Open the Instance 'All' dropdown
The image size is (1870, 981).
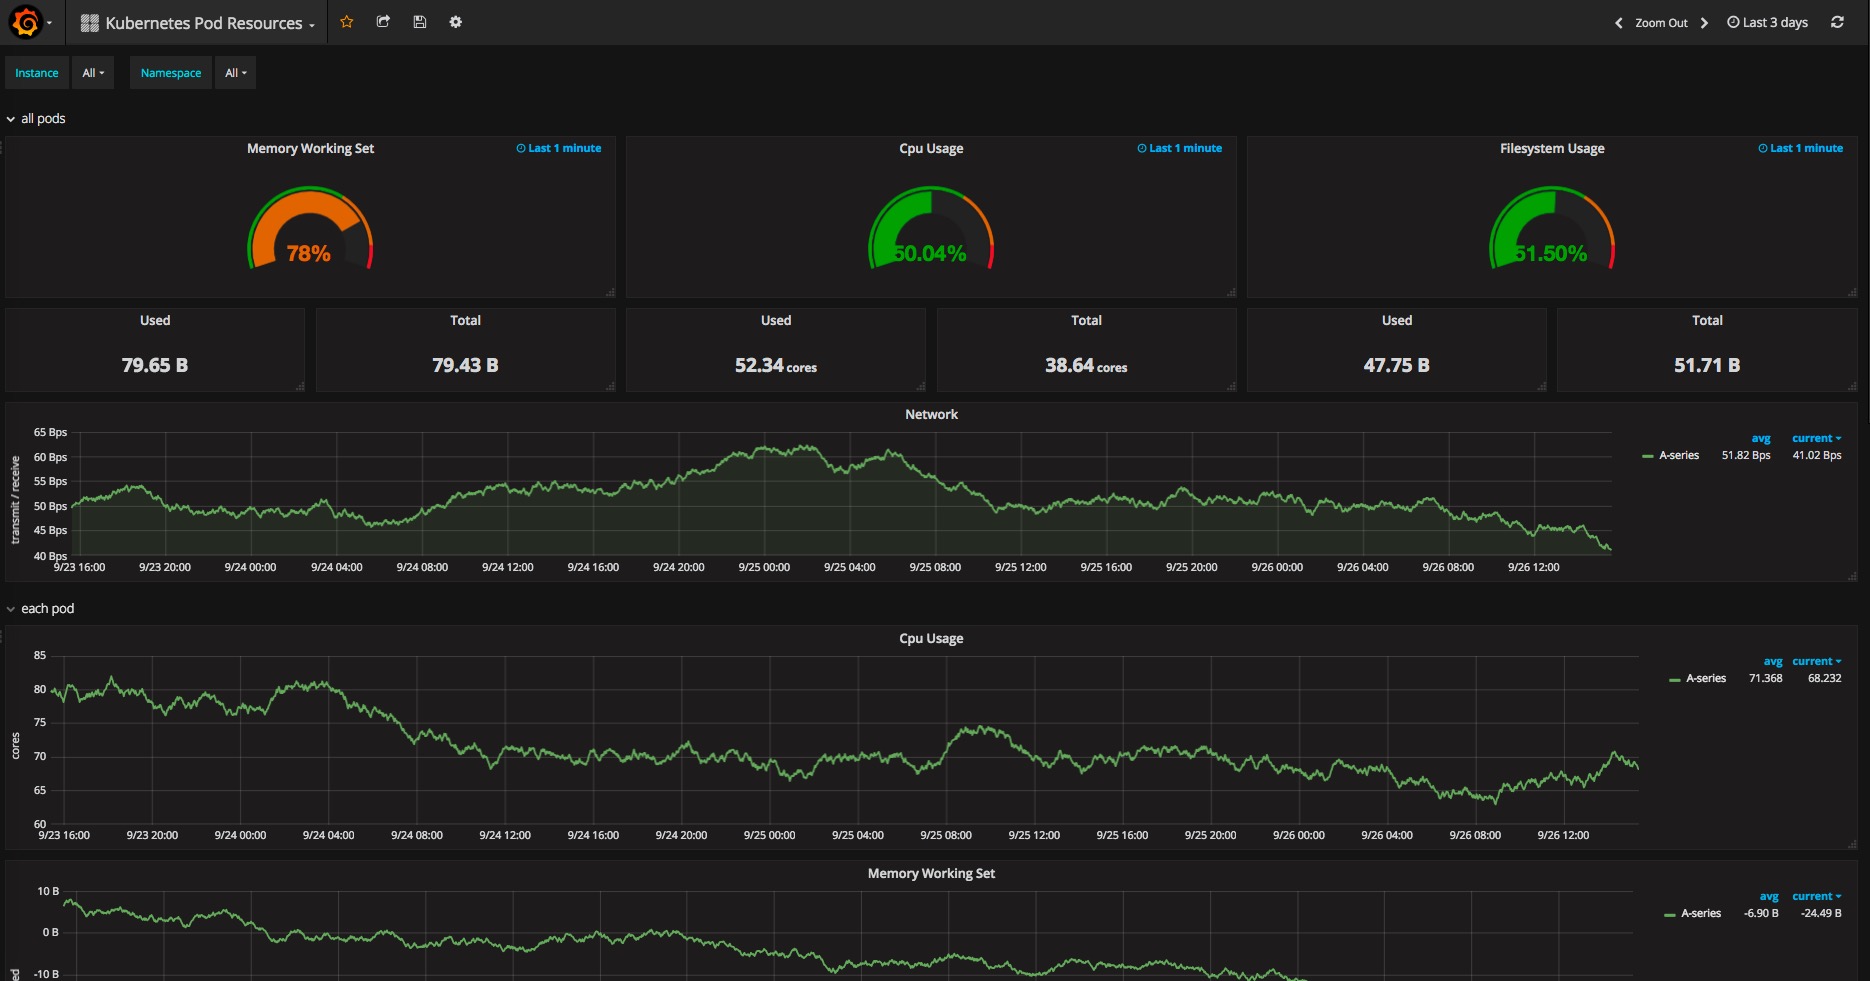[x=93, y=73]
